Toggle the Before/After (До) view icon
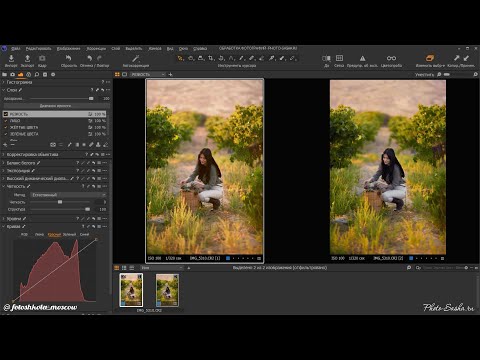The width and height of the screenshot is (480, 360). (x=326, y=58)
